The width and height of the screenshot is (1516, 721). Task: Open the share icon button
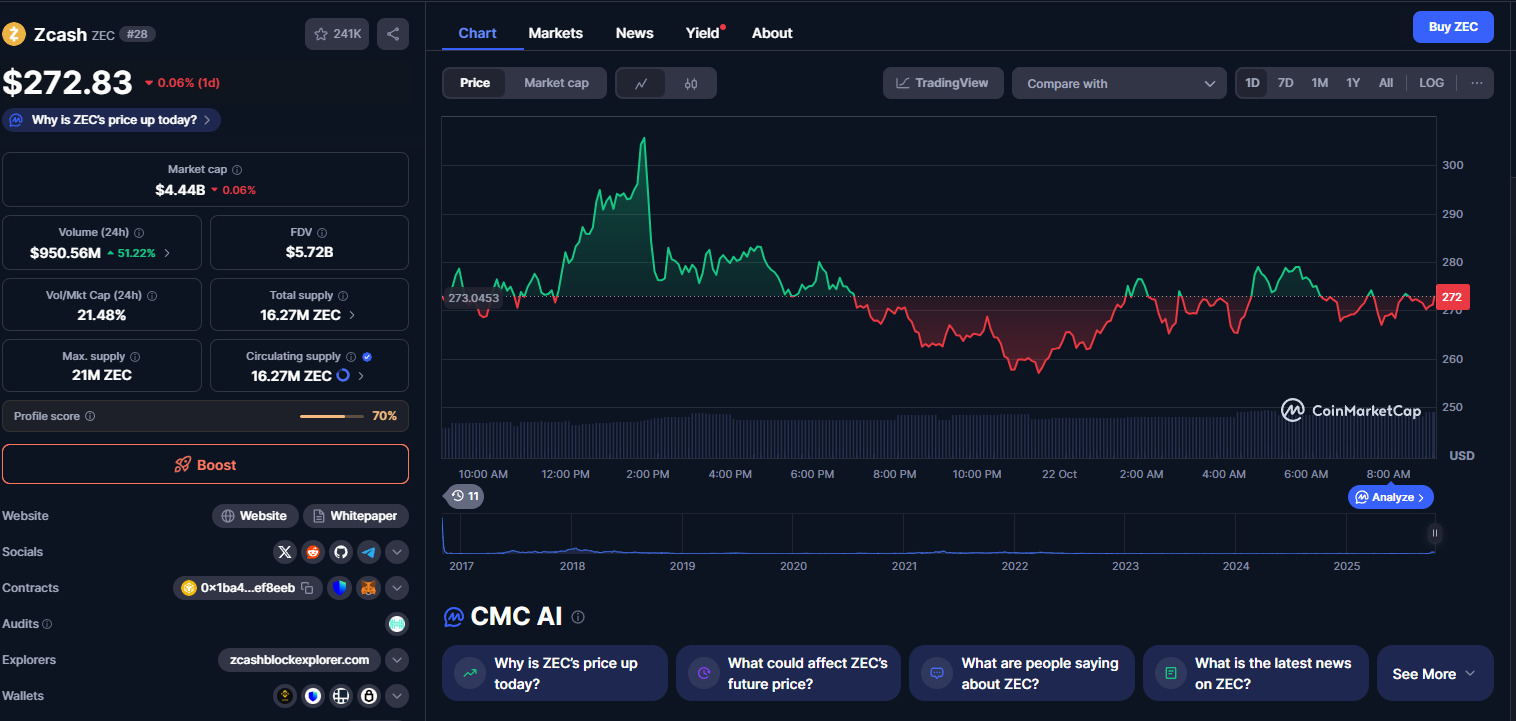pos(393,34)
